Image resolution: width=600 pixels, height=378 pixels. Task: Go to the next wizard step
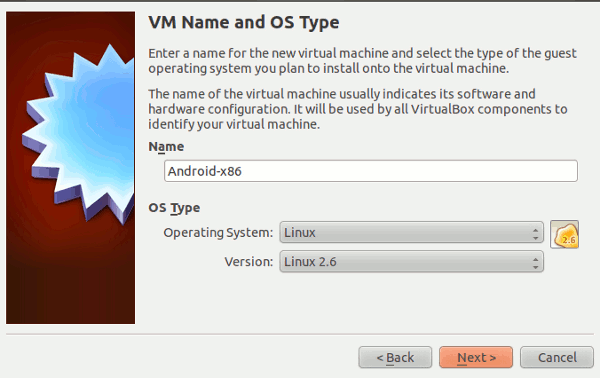click(476, 357)
